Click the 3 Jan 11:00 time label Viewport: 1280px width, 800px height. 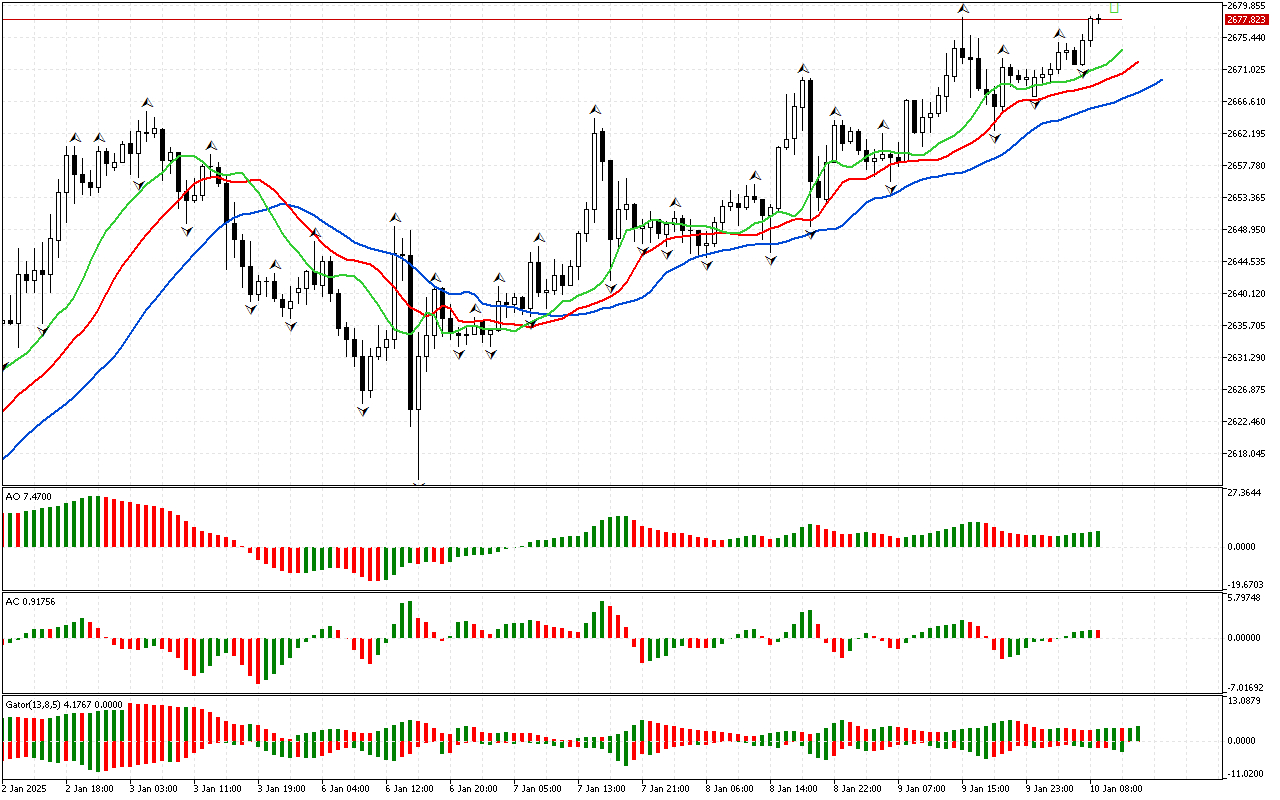[219, 788]
